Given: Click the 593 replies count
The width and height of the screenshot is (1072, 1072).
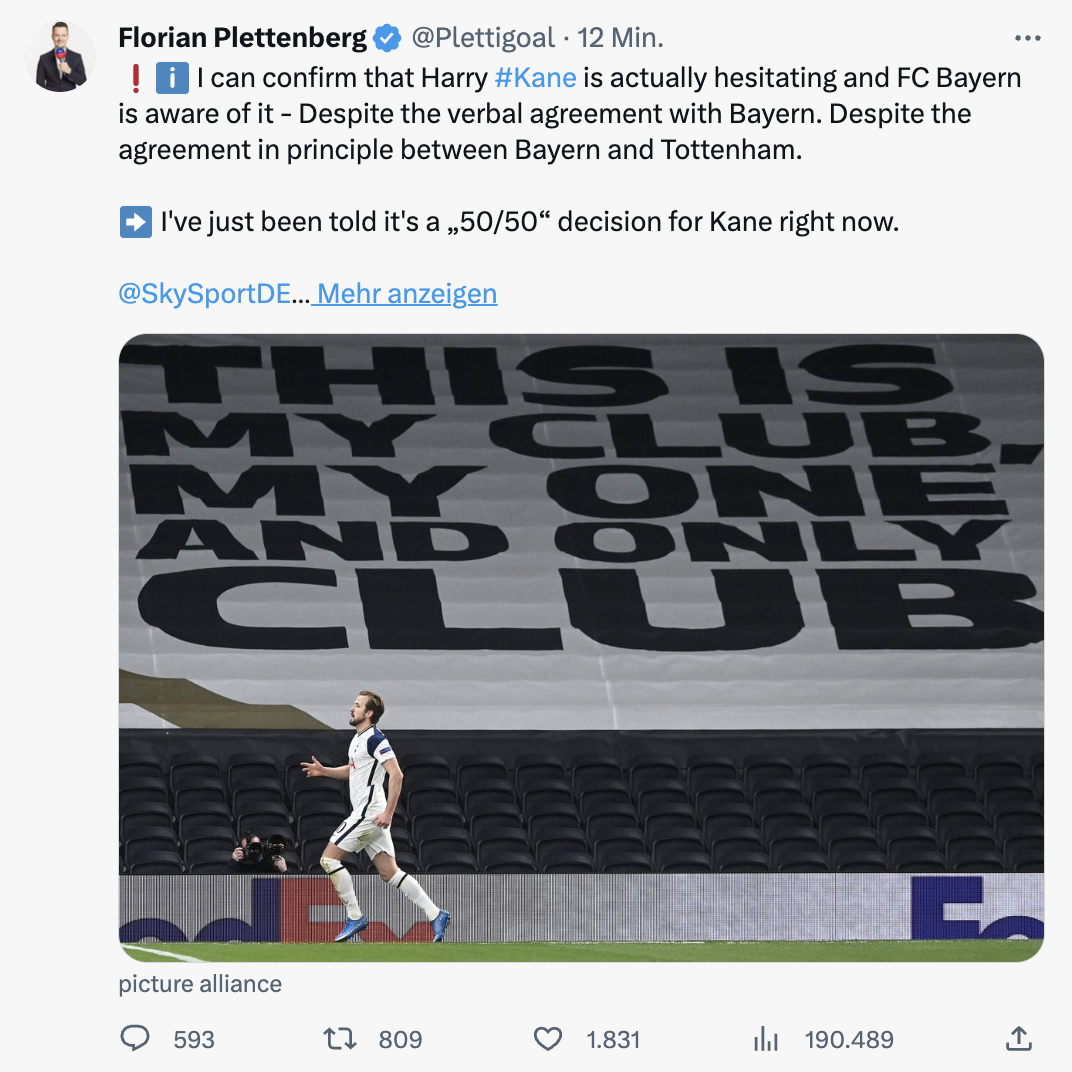Looking at the screenshot, I should pyautogui.click(x=194, y=1040).
